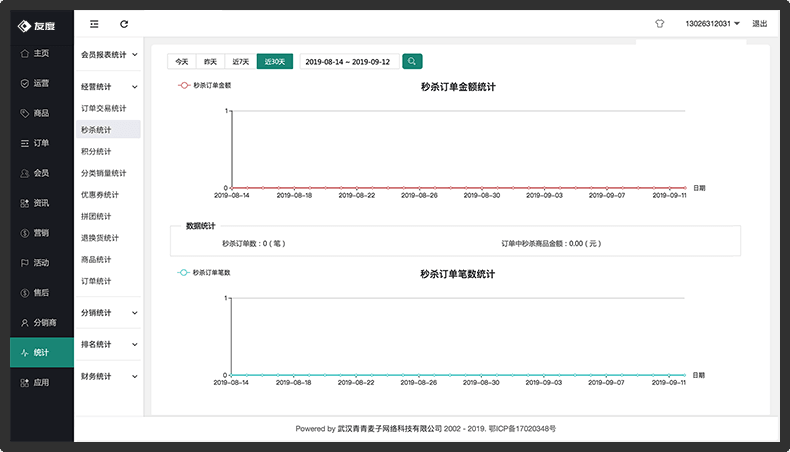Expand 会员报表统计 menu group
This screenshot has width=790, height=452.
pos(109,54)
